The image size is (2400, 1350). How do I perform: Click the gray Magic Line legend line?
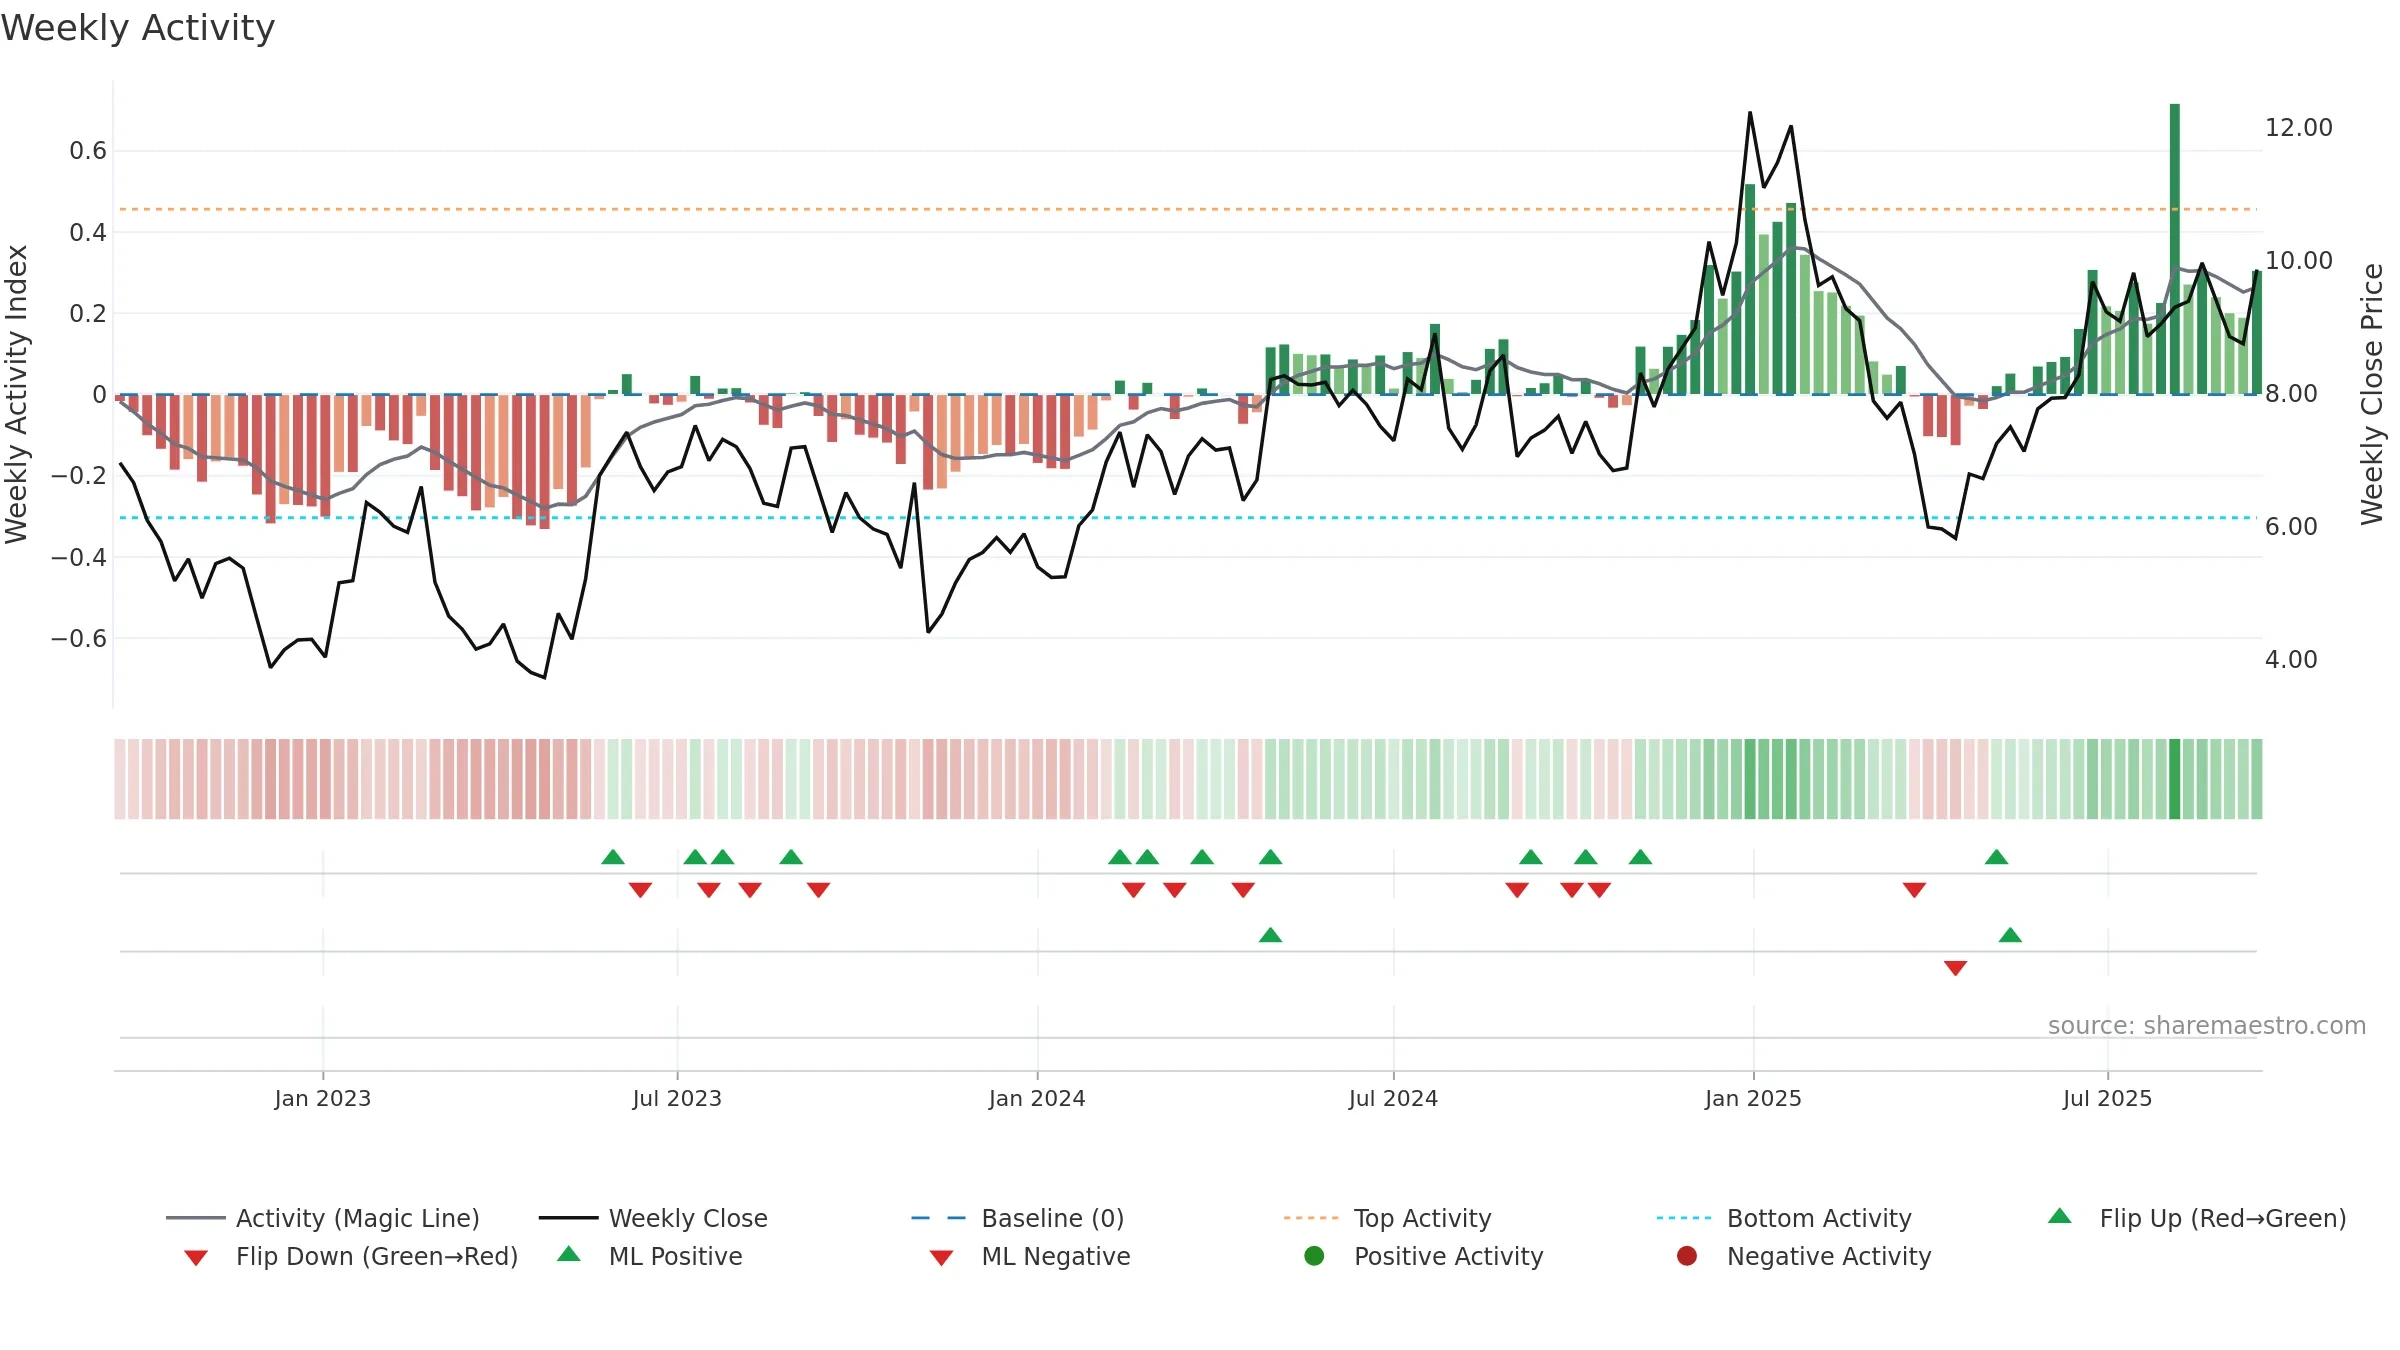click(195, 1218)
